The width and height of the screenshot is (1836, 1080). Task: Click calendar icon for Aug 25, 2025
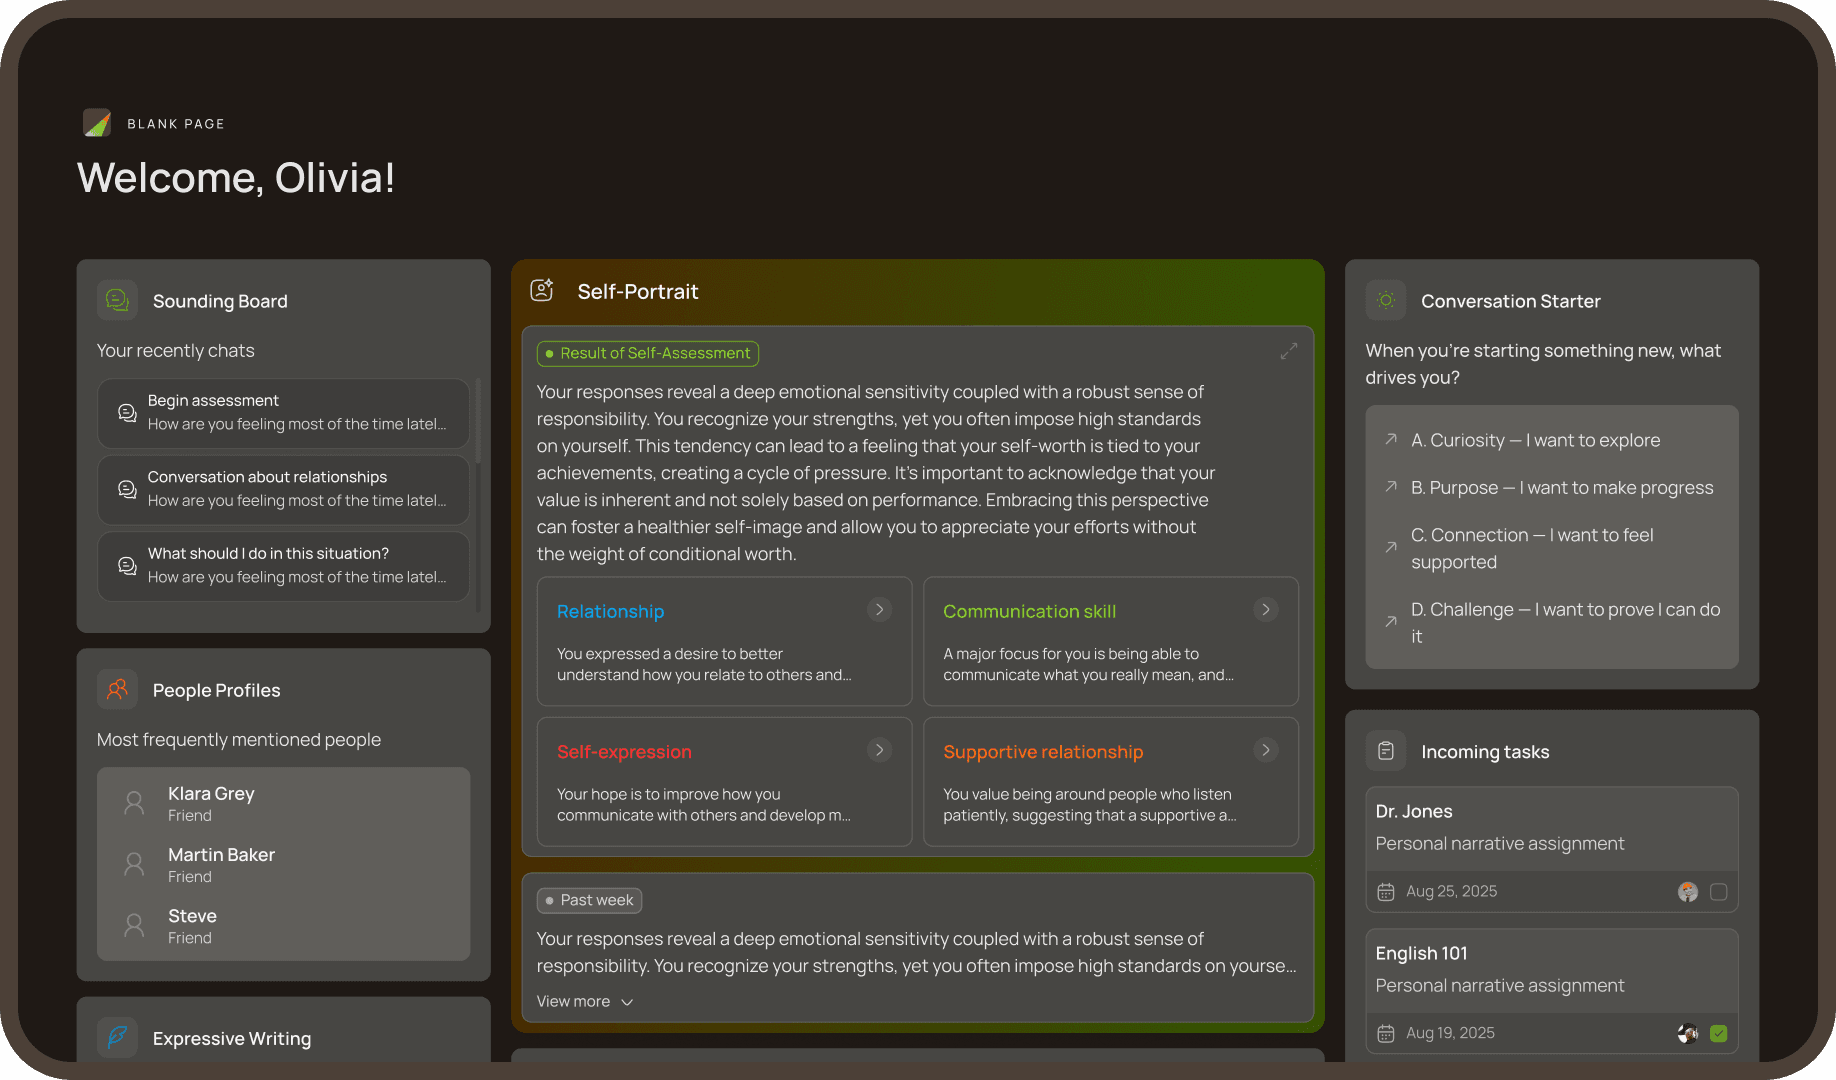click(x=1386, y=892)
